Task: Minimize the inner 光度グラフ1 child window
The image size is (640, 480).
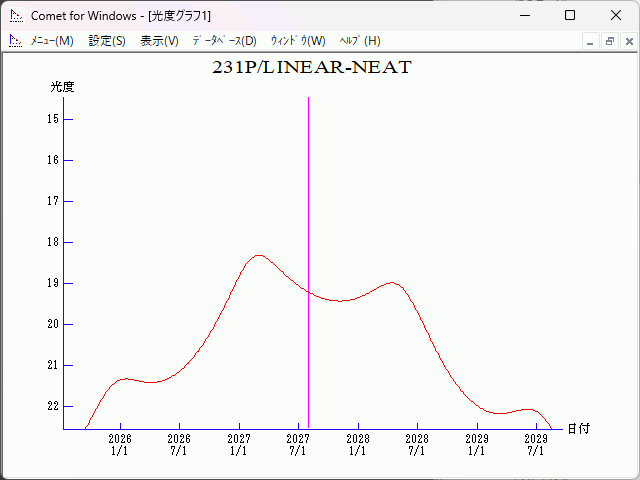Action: click(591, 42)
